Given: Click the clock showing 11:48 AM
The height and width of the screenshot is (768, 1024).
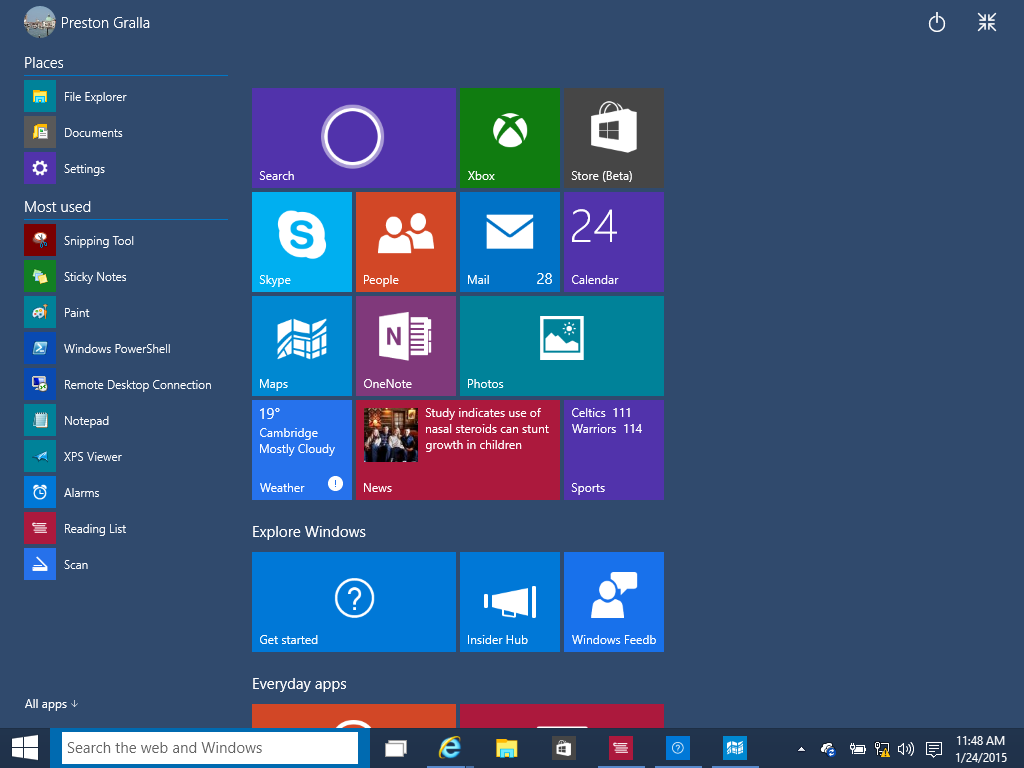Looking at the screenshot, I should 981,748.
